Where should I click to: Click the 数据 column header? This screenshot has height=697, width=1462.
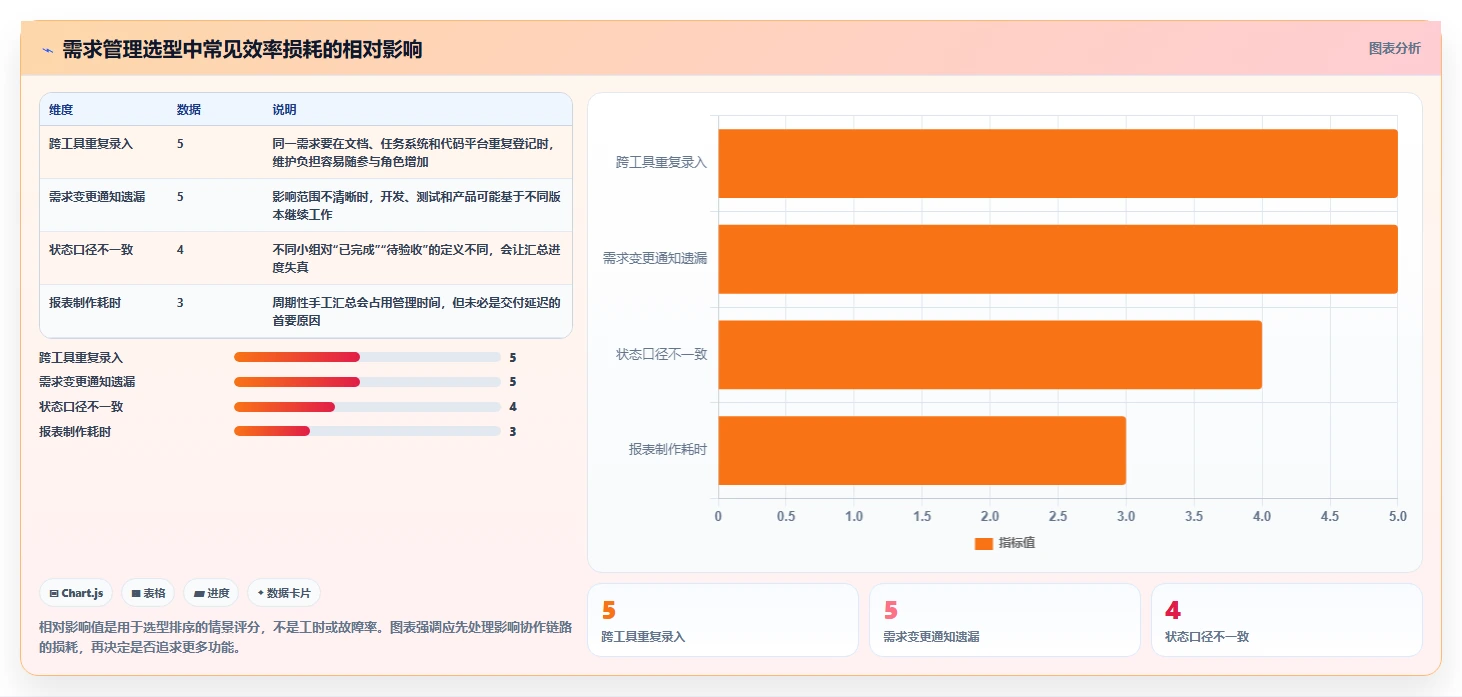point(189,110)
